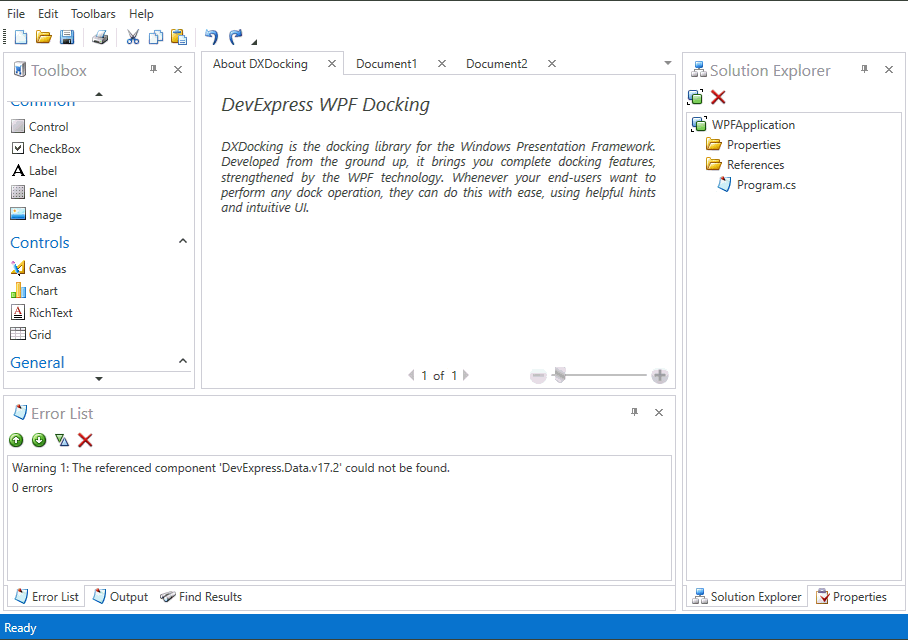The width and height of the screenshot is (908, 640).
Task: Close the Solution Explorer panel
Action: pos(889,70)
